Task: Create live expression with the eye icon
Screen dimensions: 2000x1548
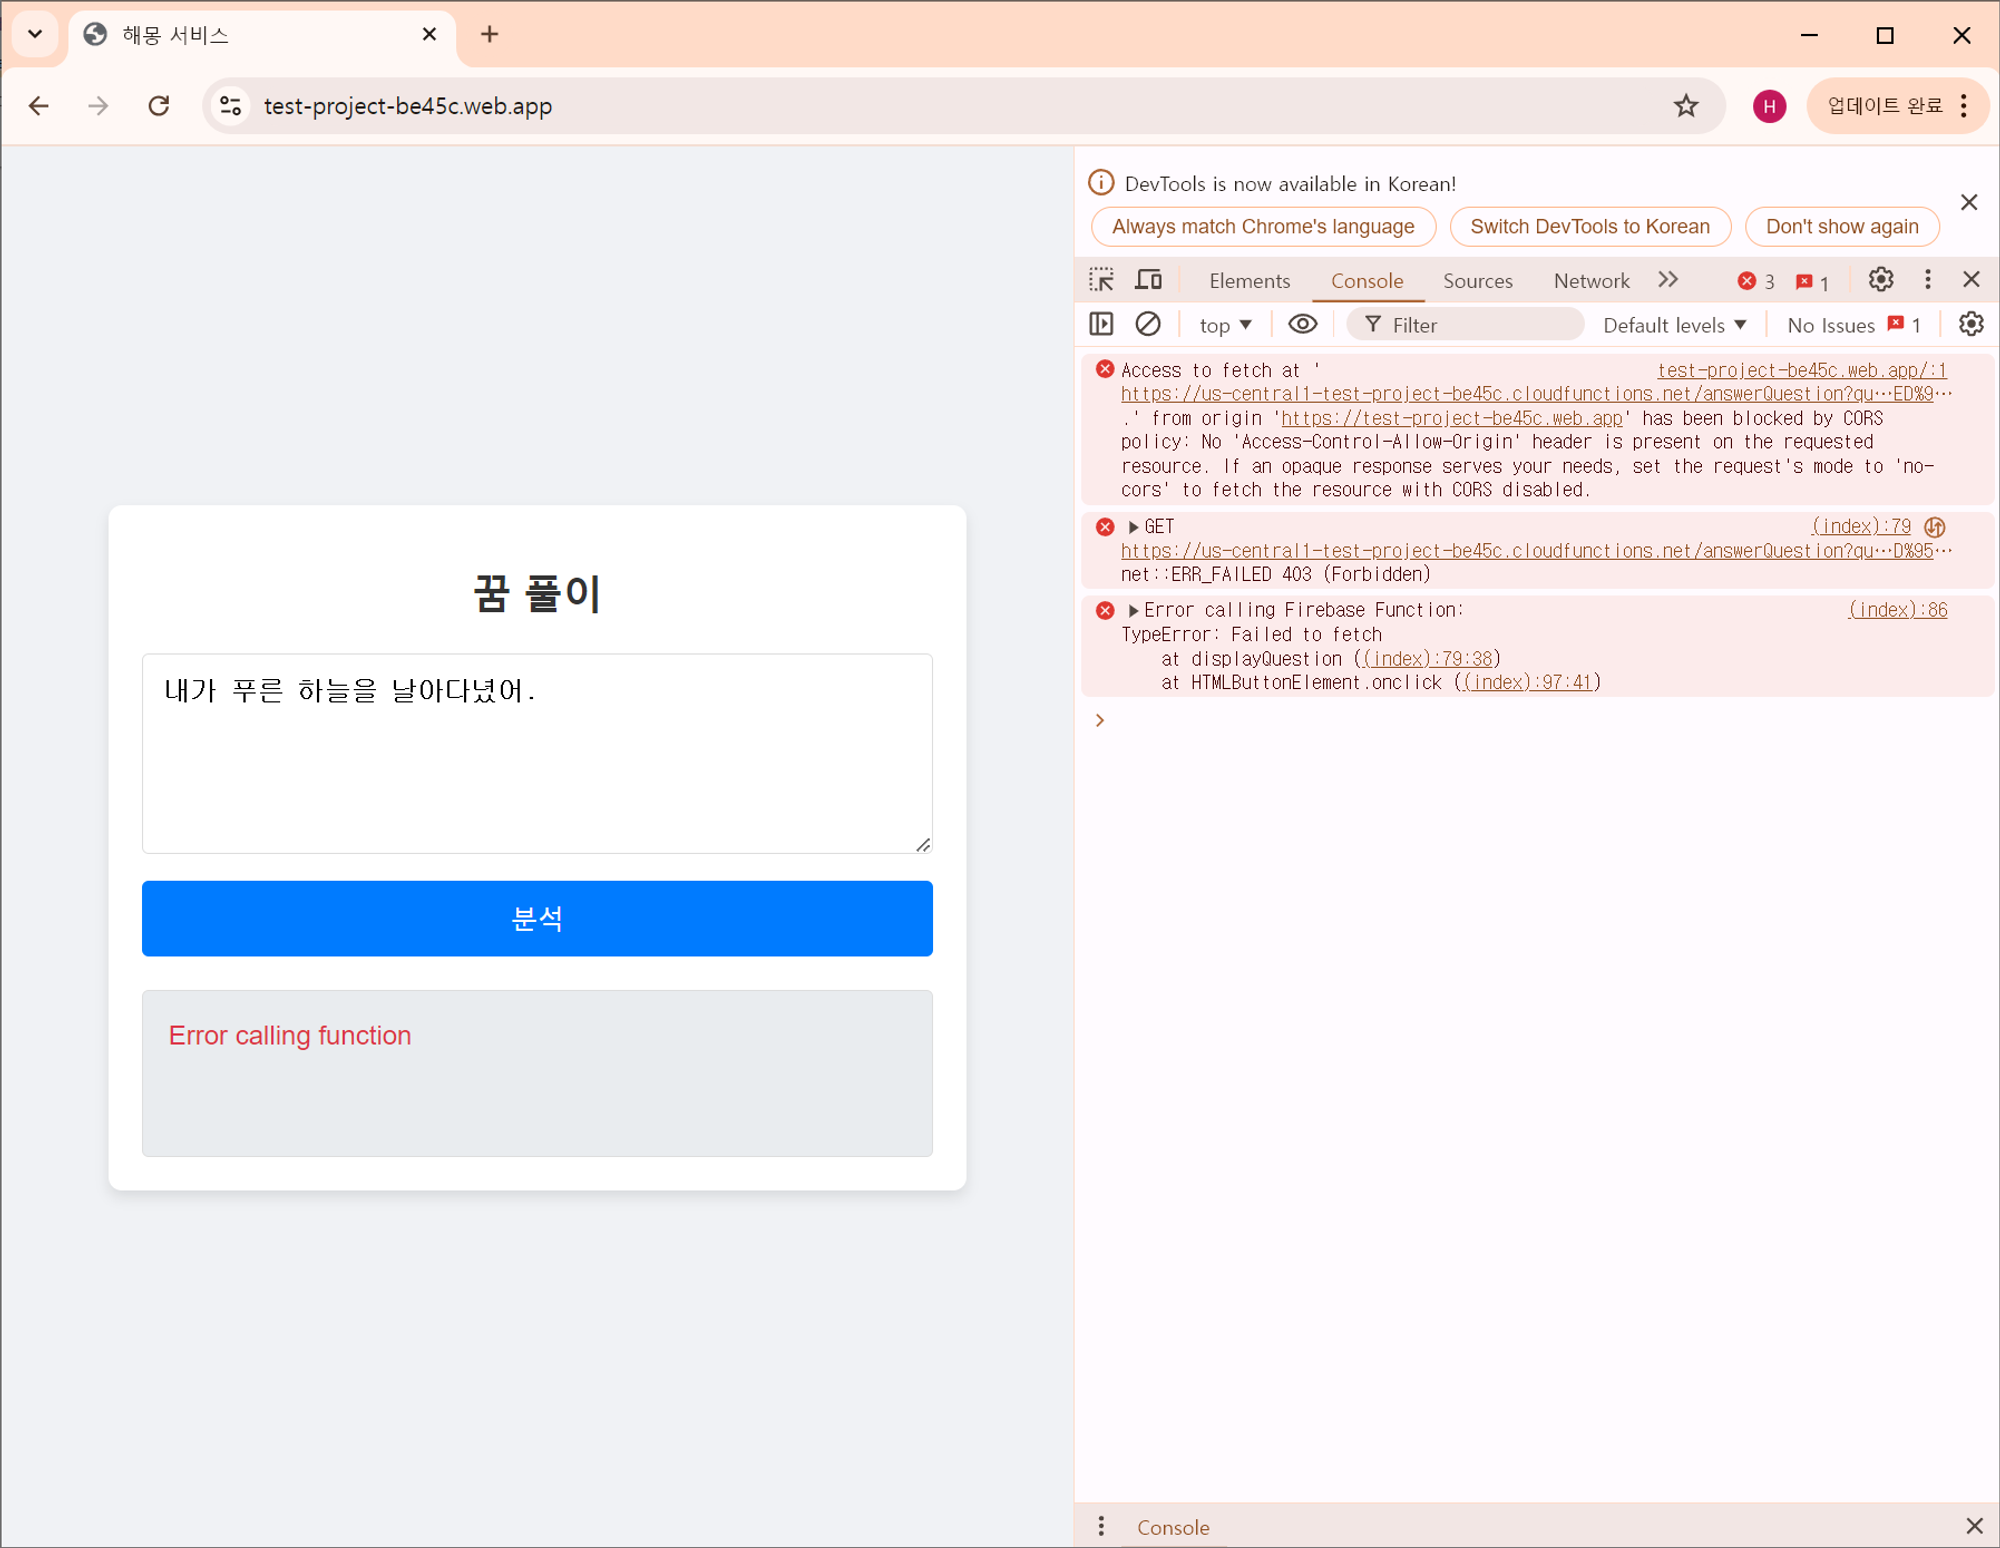Action: tap(1302, 324)
